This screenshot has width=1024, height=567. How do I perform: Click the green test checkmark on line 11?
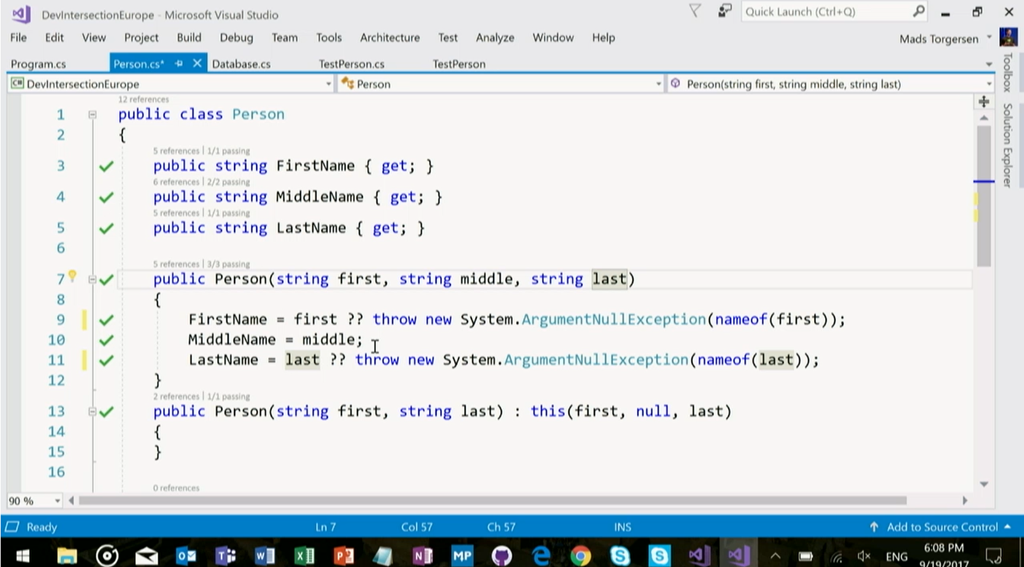point(106,361)
